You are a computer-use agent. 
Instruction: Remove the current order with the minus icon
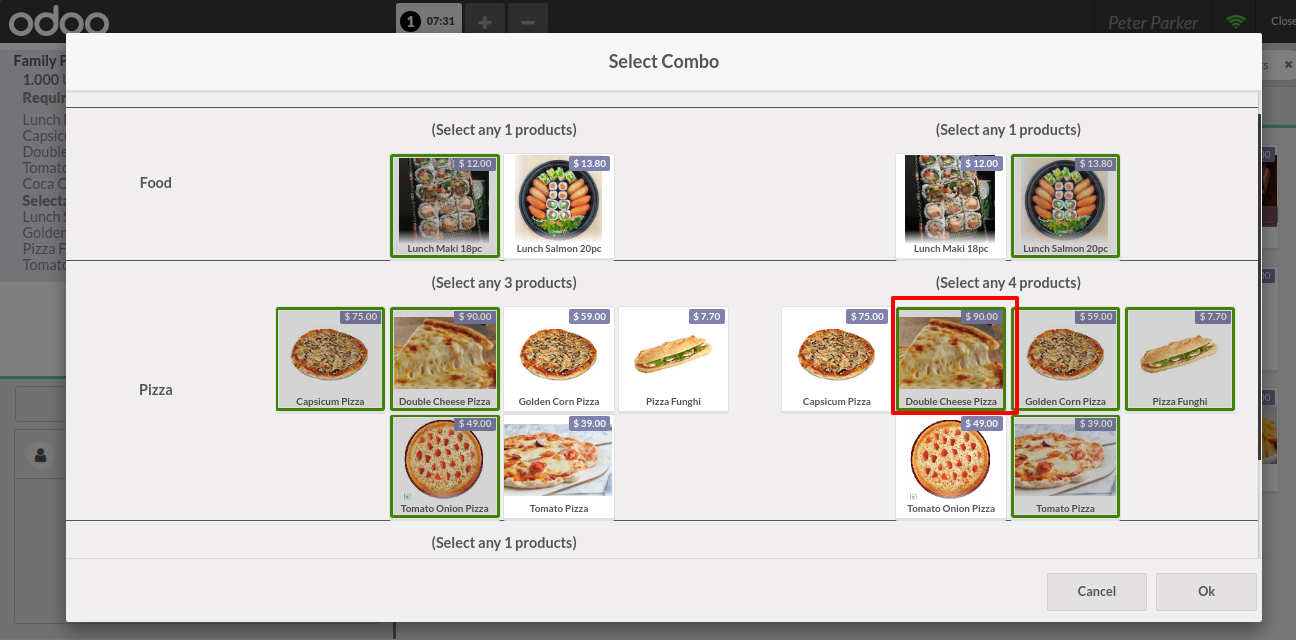(528, 21)
